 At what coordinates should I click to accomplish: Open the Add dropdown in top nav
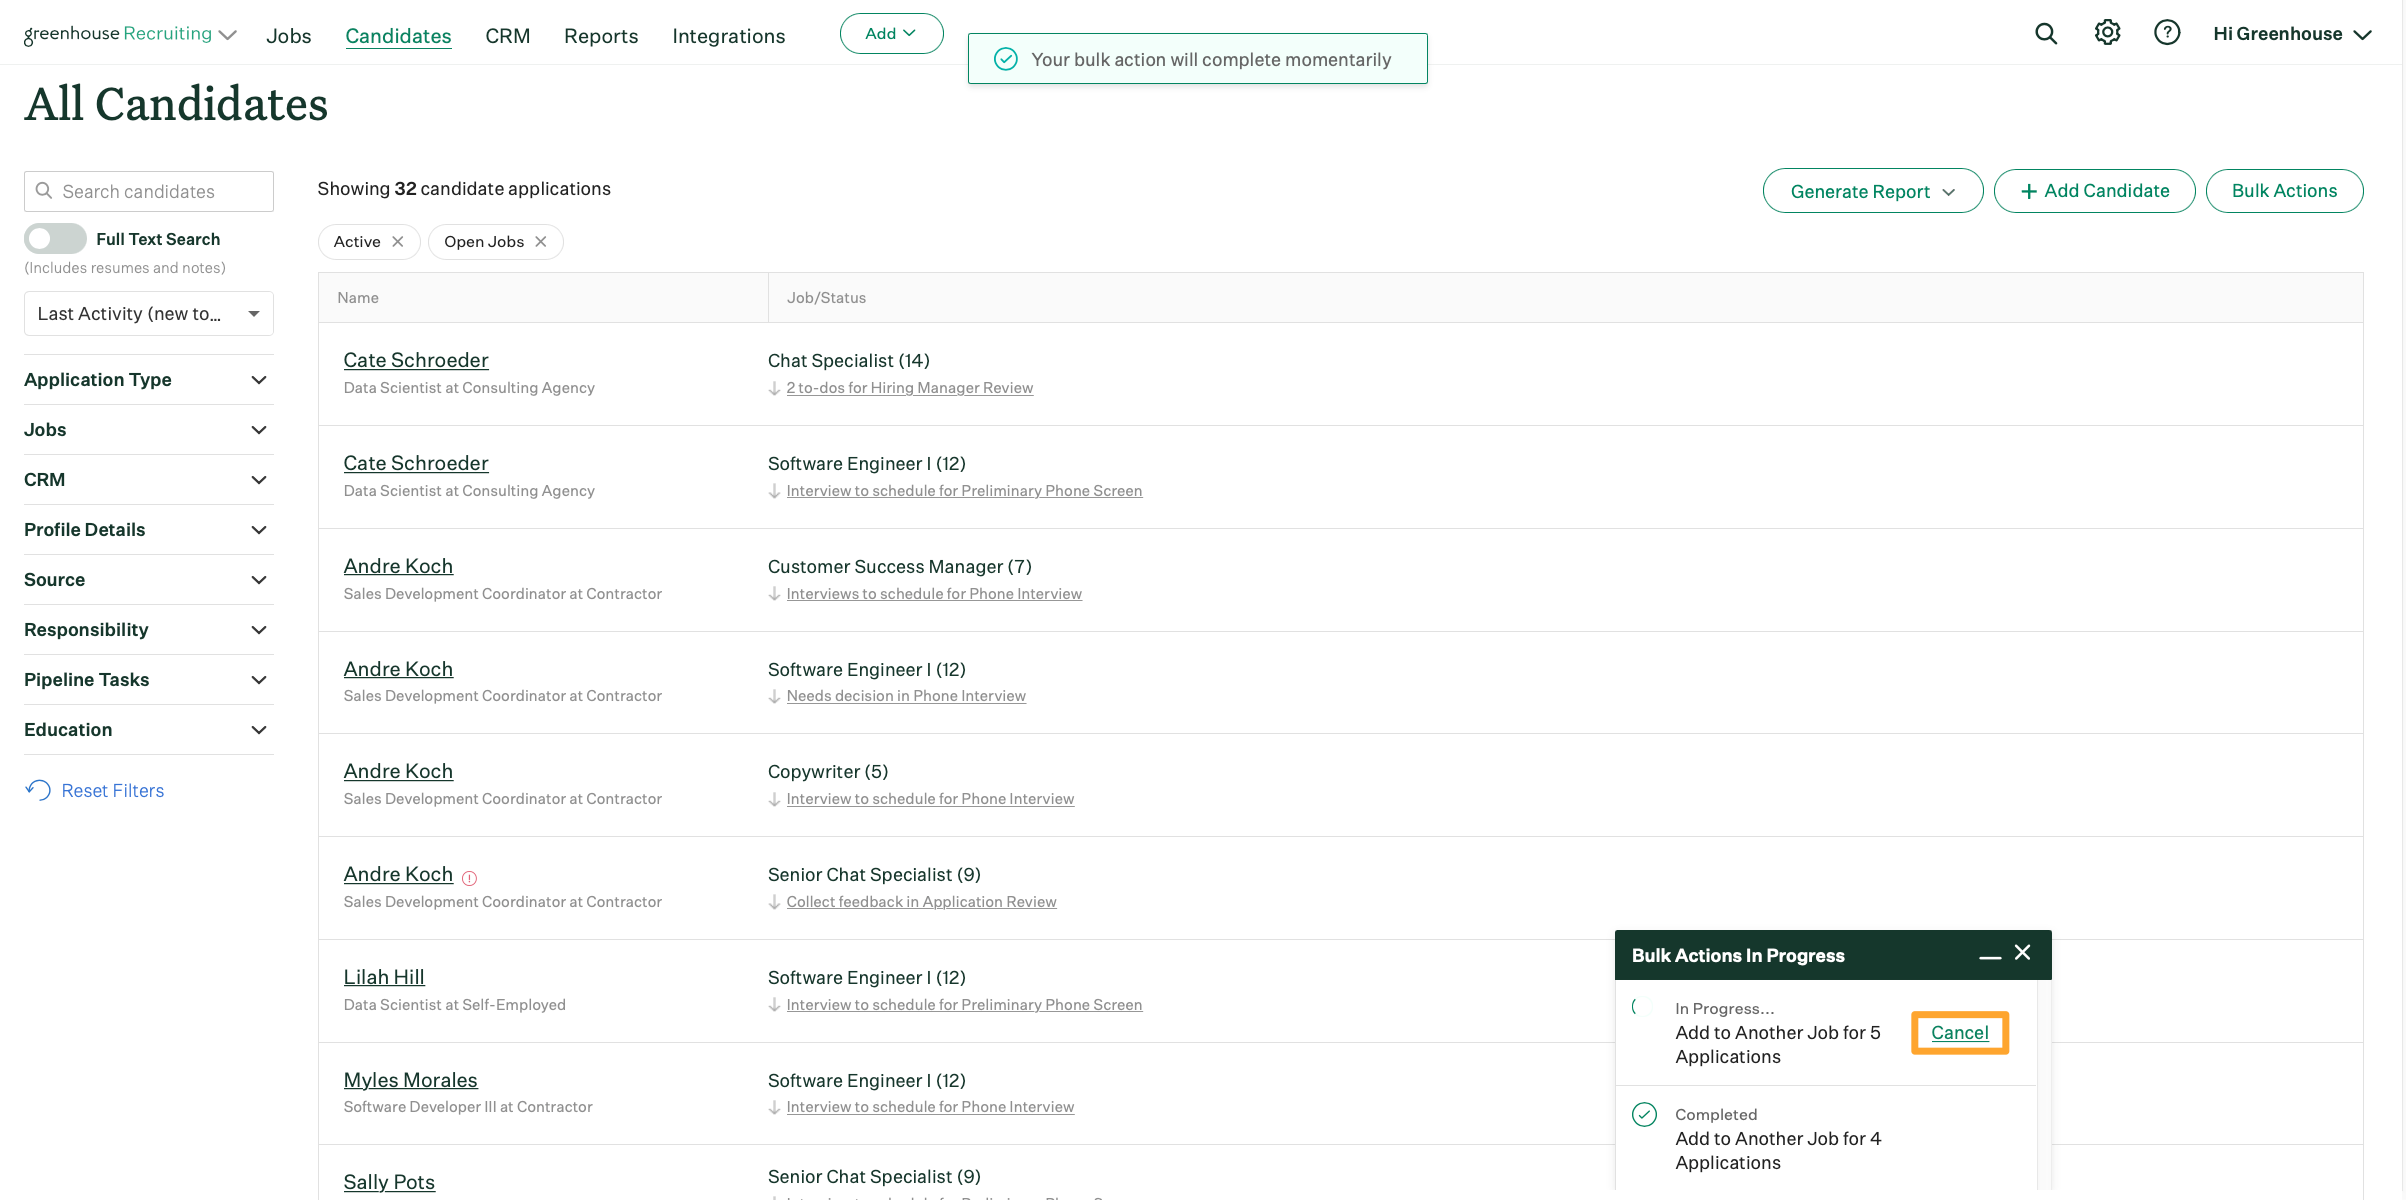pyautogui.click(x=891, y=33)
